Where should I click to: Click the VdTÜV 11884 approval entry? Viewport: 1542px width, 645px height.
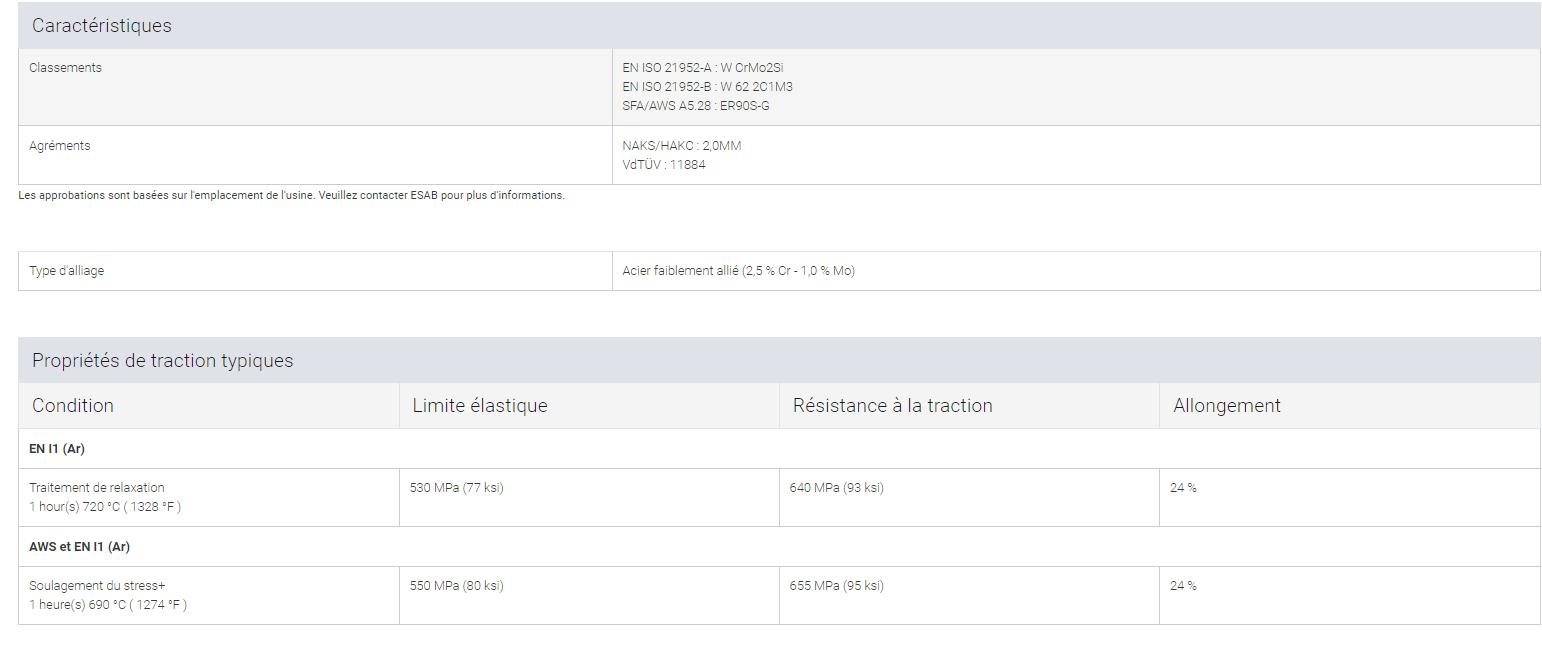(663, 165)
